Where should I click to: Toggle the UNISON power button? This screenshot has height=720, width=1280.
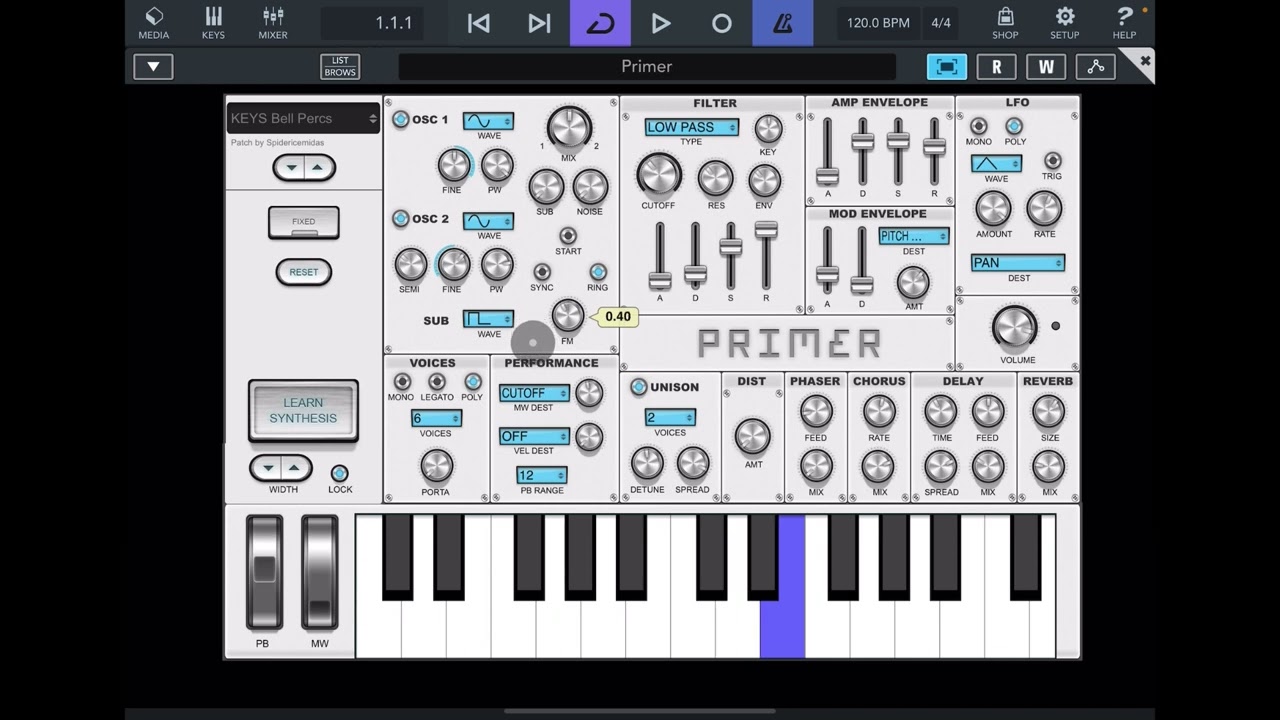pyautogui.click(x=639, y=387)
